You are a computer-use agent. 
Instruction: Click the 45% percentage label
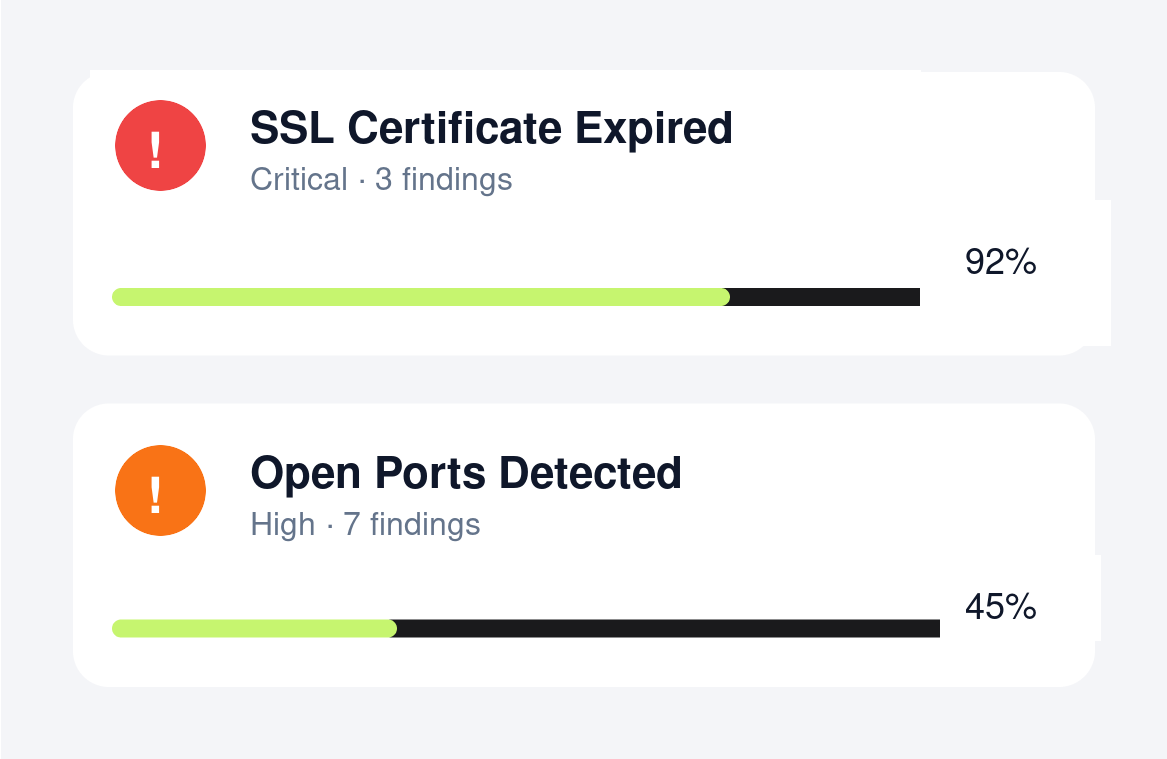[1000, 607]
